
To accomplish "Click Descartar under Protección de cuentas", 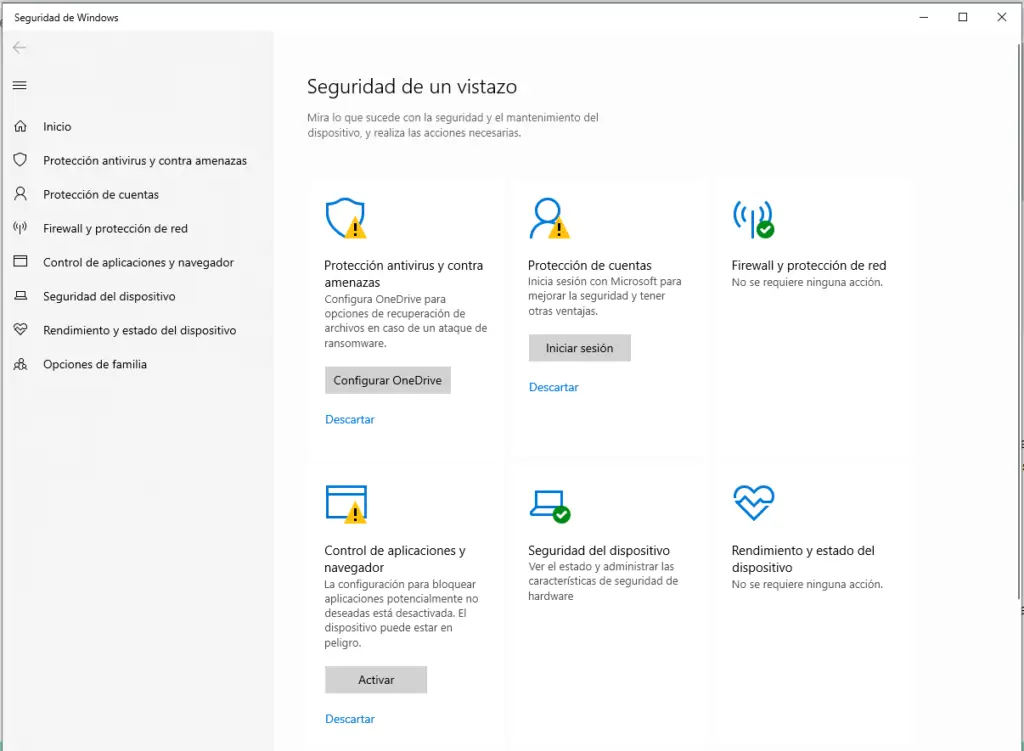I will tap(553, 387).
